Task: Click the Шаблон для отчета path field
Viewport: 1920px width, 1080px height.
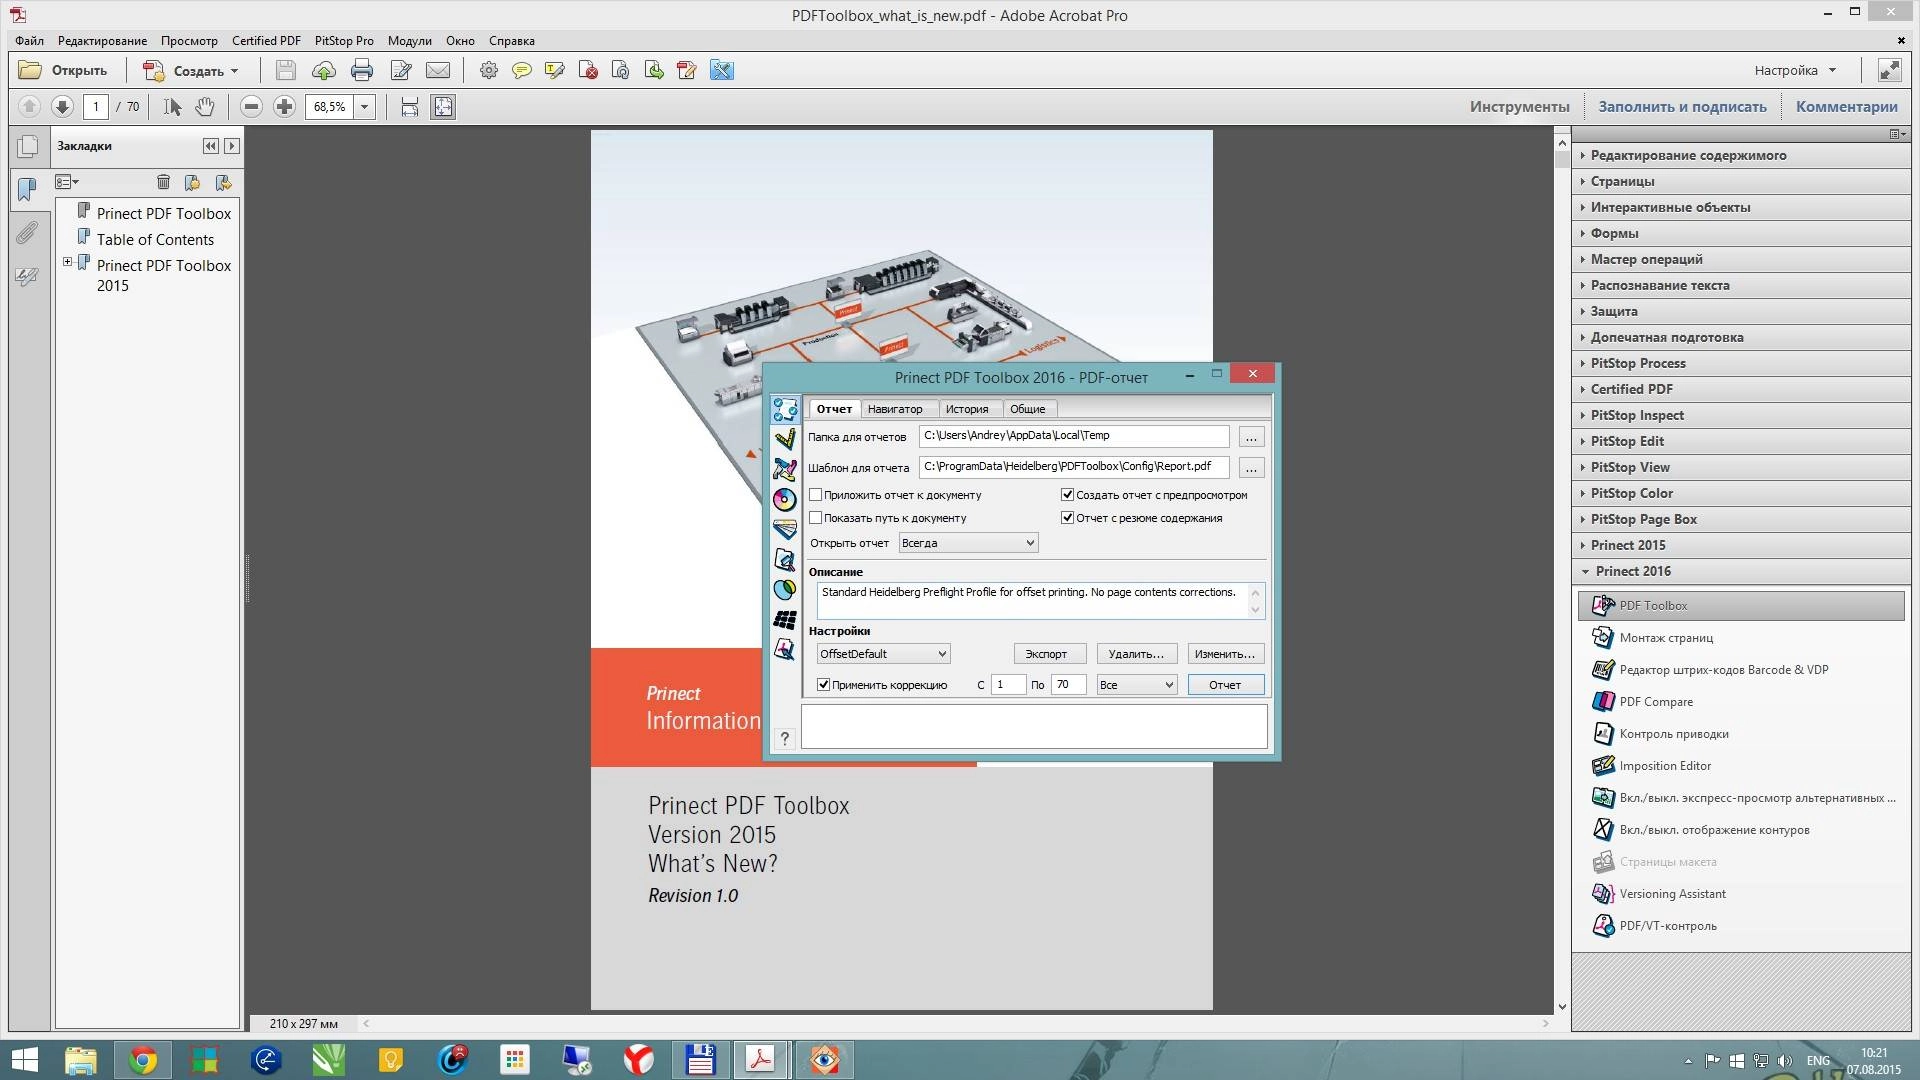Action: click(1074, 467)
